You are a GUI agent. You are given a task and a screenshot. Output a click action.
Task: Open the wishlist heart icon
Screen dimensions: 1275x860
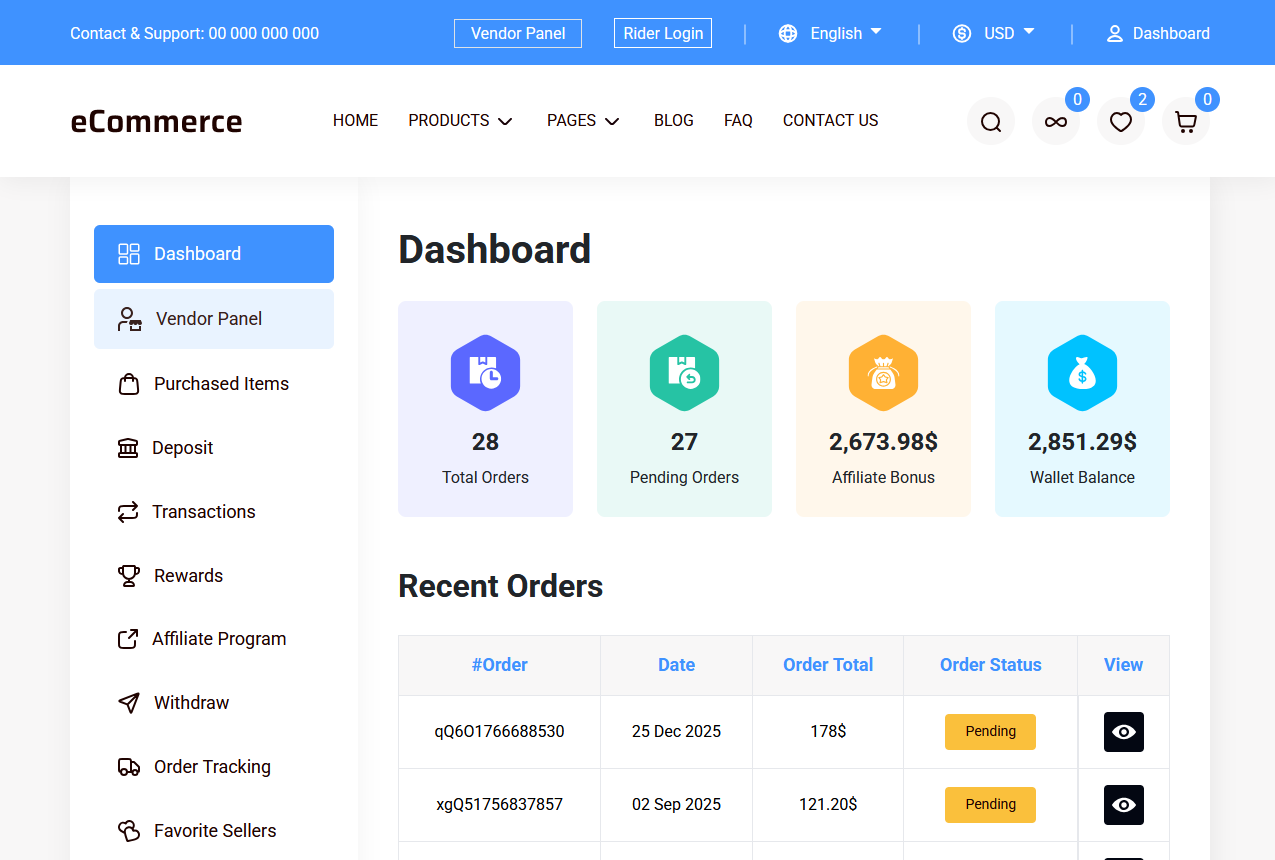pos(1120,122)
